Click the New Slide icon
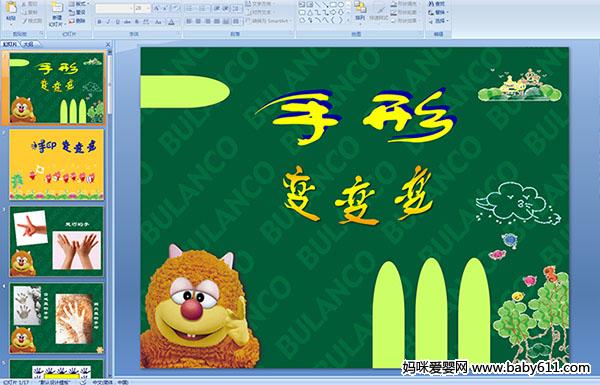 (57, 13)
